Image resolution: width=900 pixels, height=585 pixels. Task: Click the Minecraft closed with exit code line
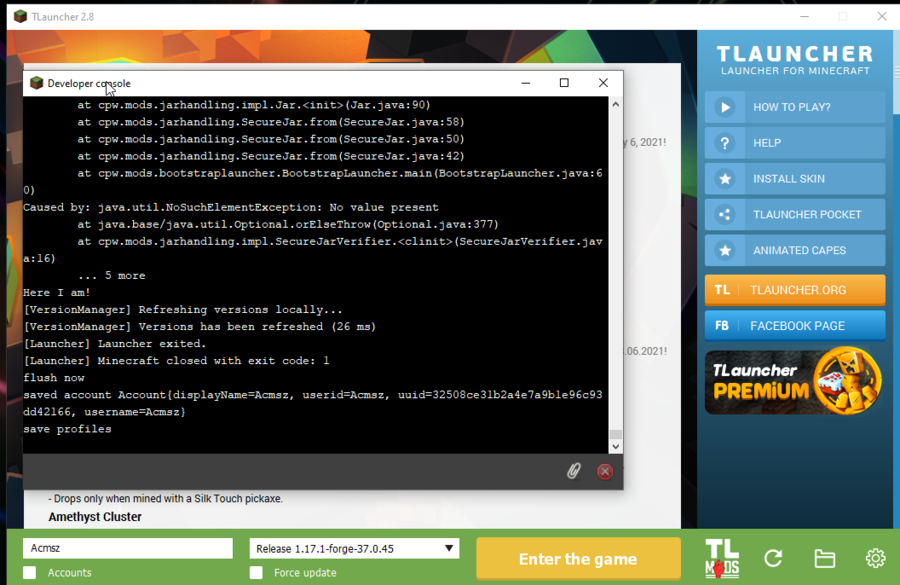coord(176,361)
